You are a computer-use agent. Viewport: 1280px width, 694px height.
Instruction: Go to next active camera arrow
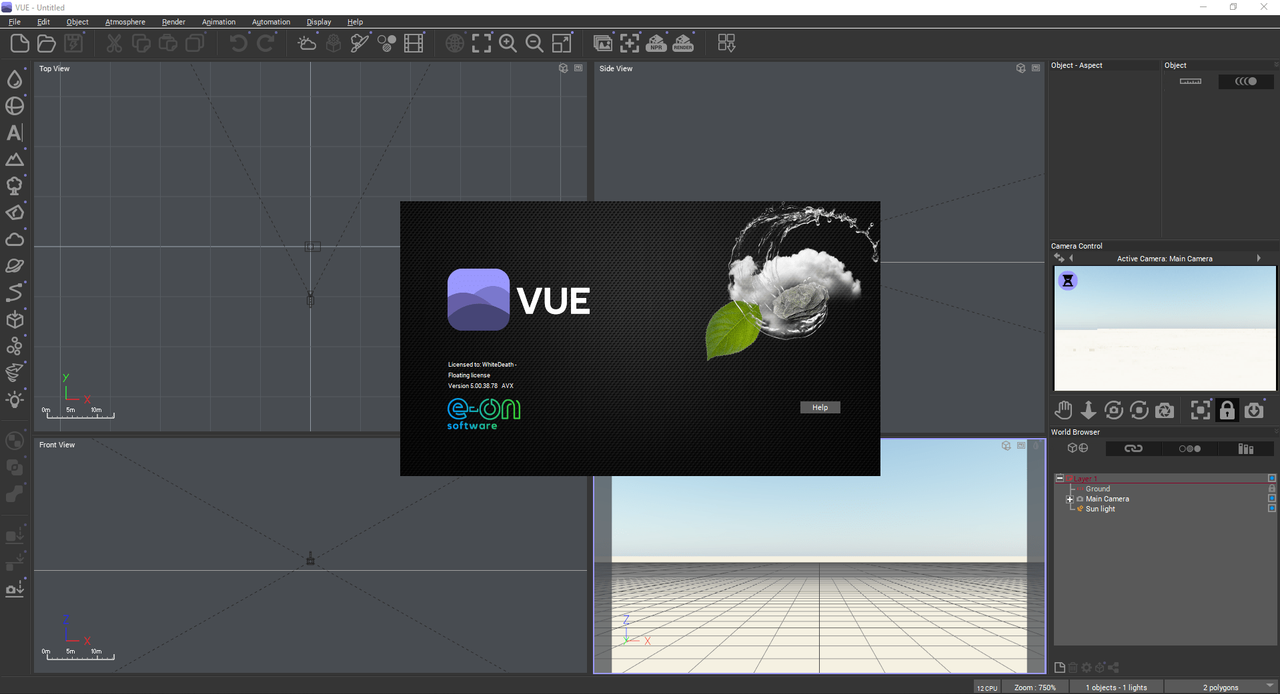(x=1259, y=258)
